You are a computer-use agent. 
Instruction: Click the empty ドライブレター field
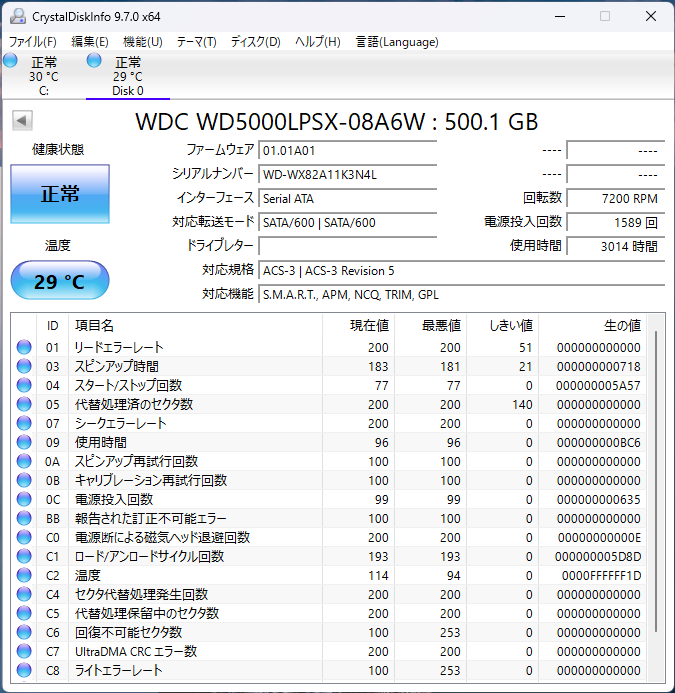point(347,246)
